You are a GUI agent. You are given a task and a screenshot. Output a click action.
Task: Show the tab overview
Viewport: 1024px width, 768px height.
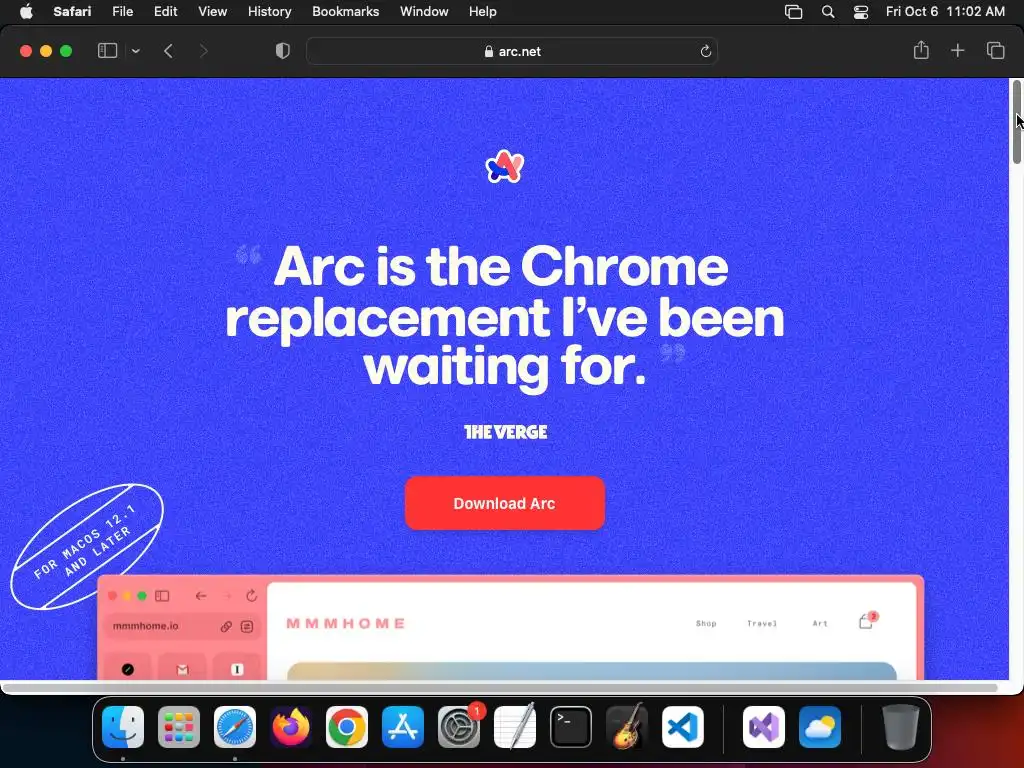995,50
